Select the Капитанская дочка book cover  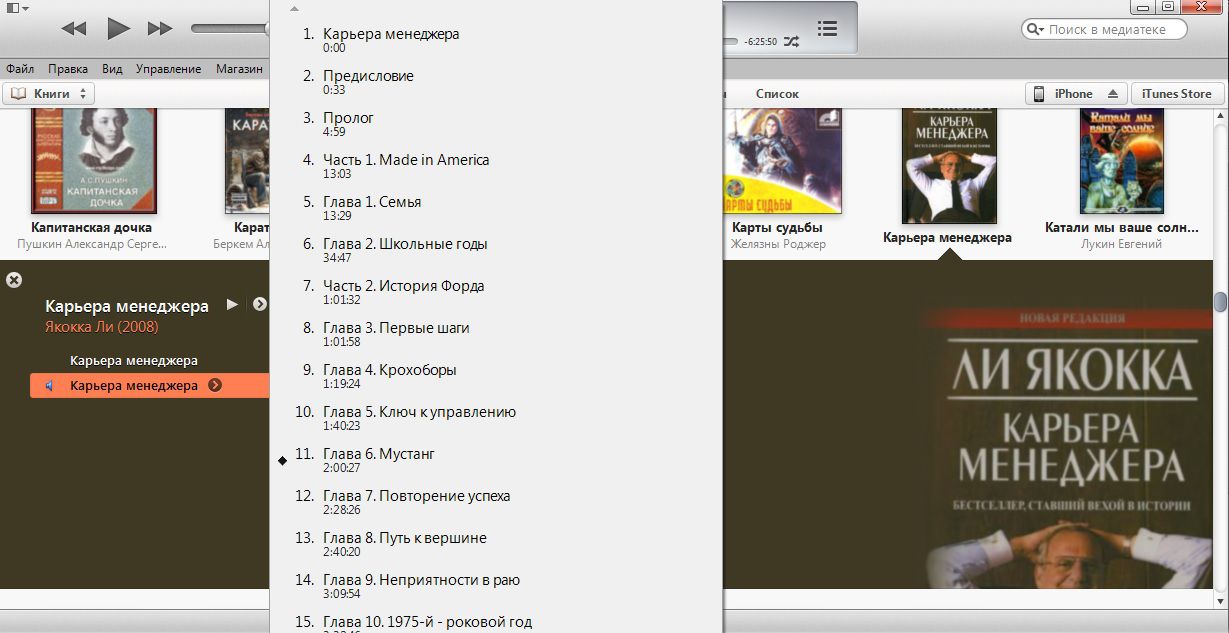click(92, 160)
